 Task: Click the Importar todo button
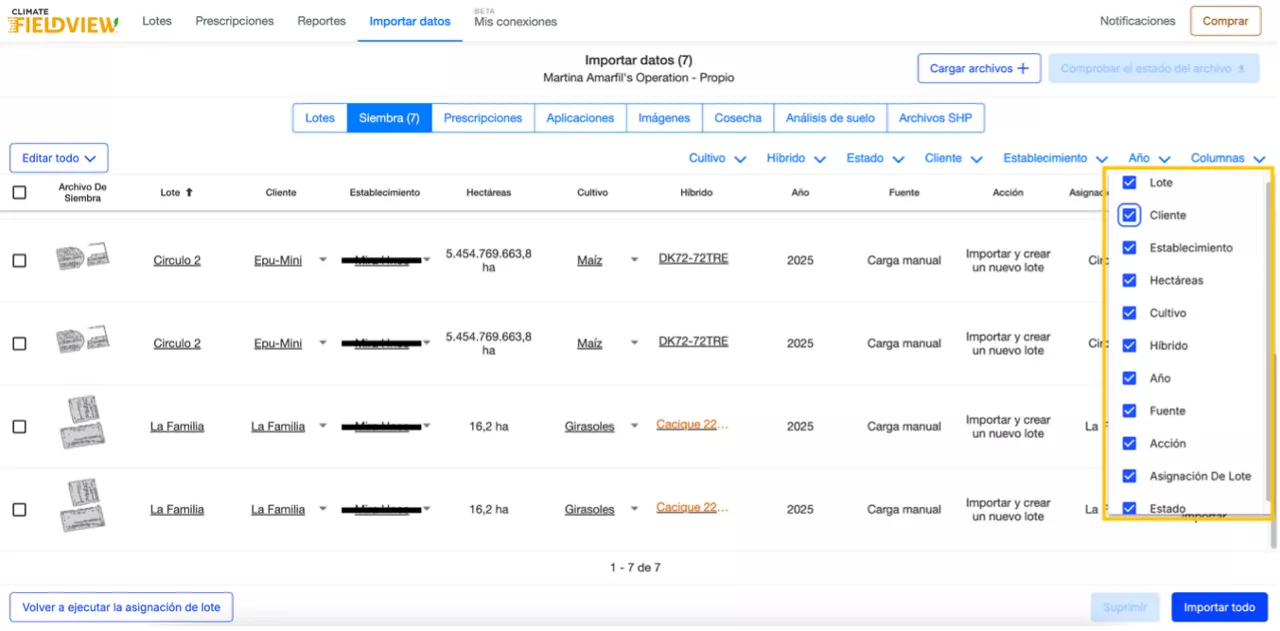(x=1219, y=607)
